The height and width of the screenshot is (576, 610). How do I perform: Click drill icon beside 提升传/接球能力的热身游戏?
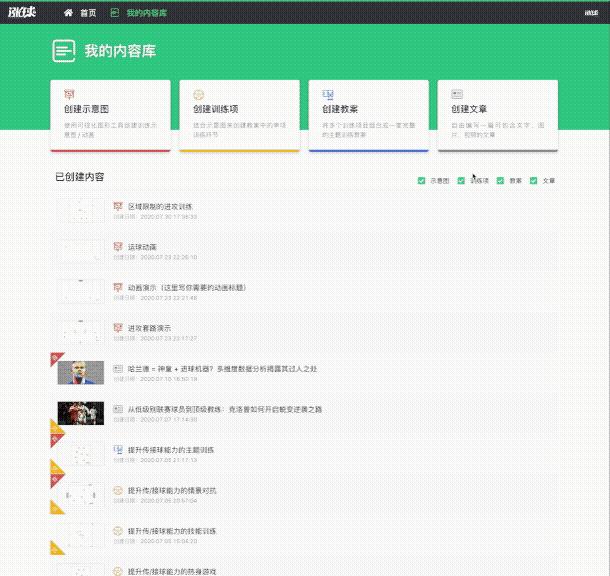tap(118, 571)
